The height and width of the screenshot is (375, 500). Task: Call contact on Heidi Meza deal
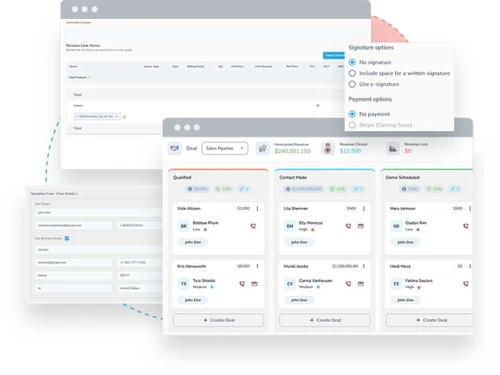click(466, 284)
